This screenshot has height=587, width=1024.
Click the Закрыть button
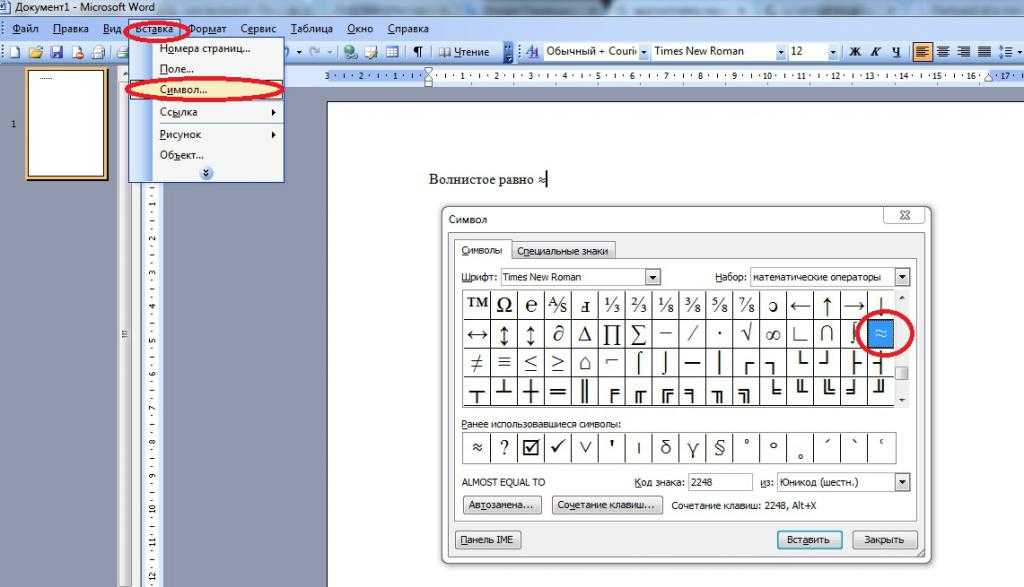point(884,540)
